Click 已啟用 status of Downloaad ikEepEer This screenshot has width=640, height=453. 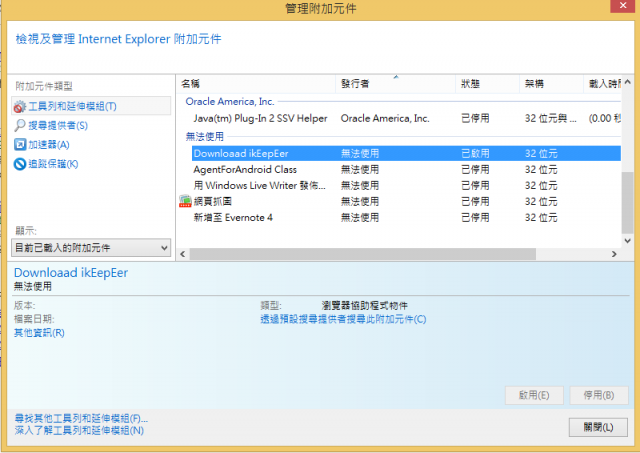475,153
